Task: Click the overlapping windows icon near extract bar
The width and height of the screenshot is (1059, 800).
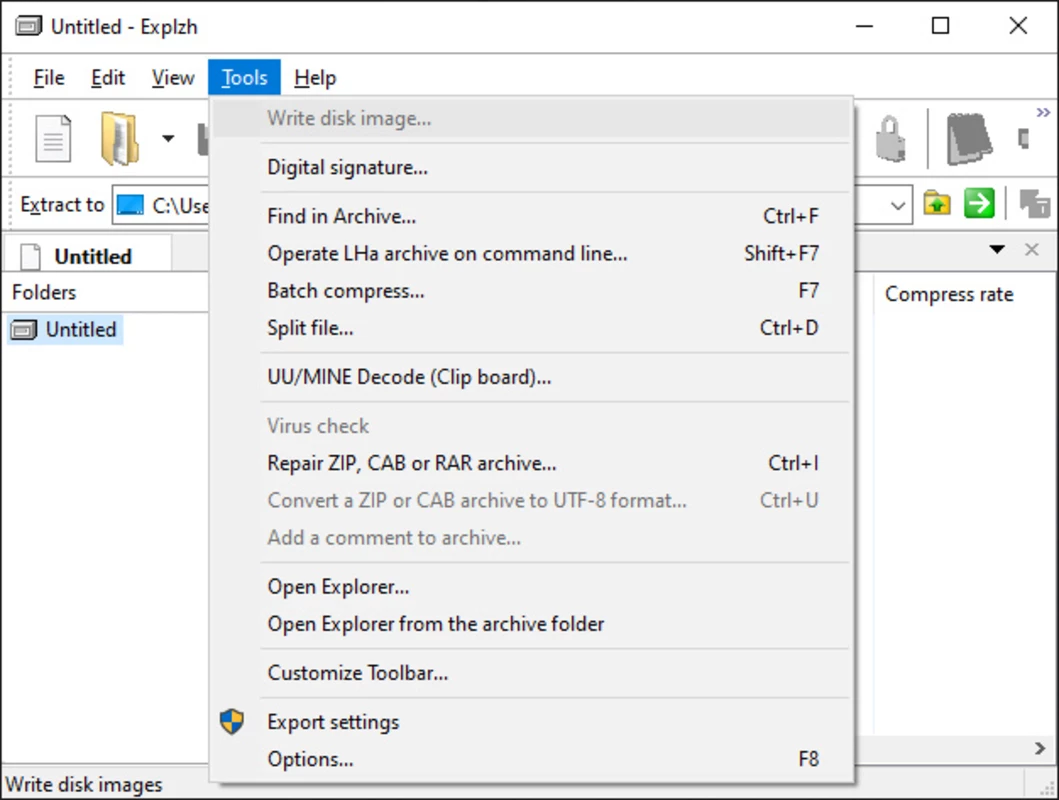Action: tap(1034, 203)
